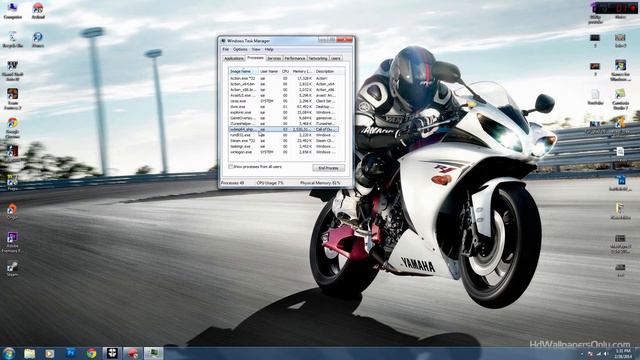
Task: Open Task Manager Options menu
Action: click(240, 49)
